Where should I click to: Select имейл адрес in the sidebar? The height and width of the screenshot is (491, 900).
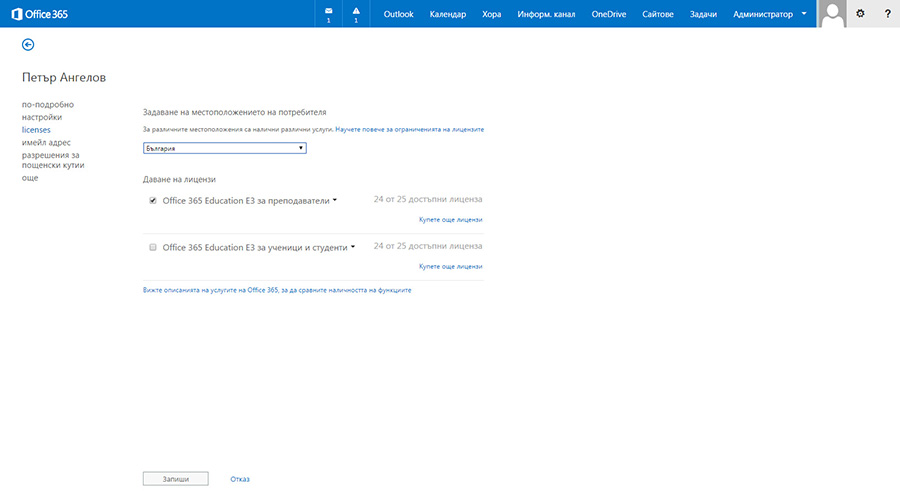click(46, 142)
